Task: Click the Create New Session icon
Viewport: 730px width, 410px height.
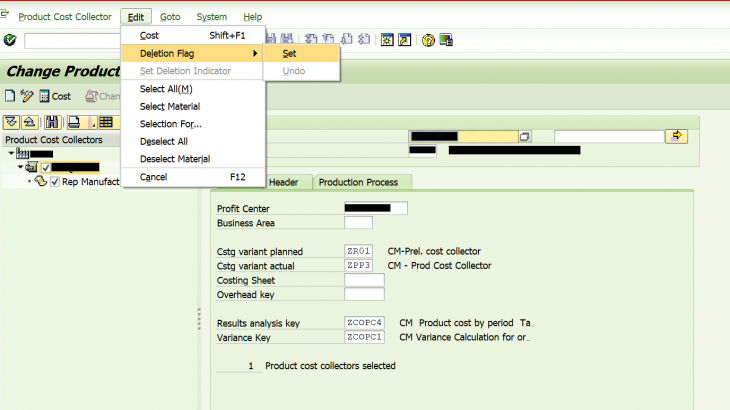Action: coord(387,40)
